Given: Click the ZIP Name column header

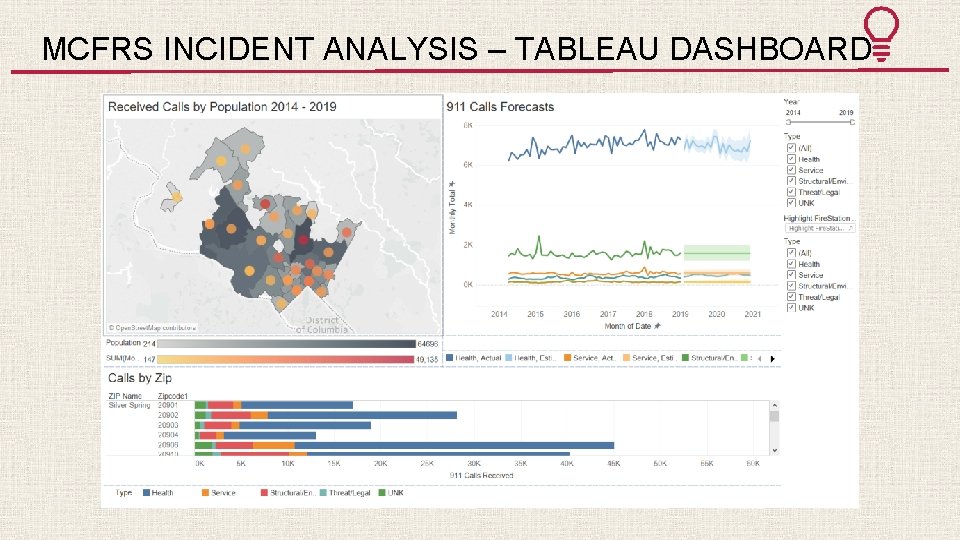Looking at the screenshot, I should pyautogui.click(x=125, y=396).
